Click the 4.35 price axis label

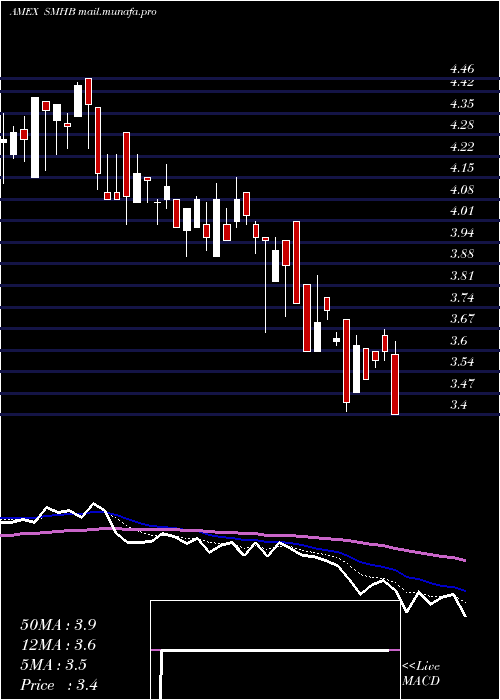point(462,104)
